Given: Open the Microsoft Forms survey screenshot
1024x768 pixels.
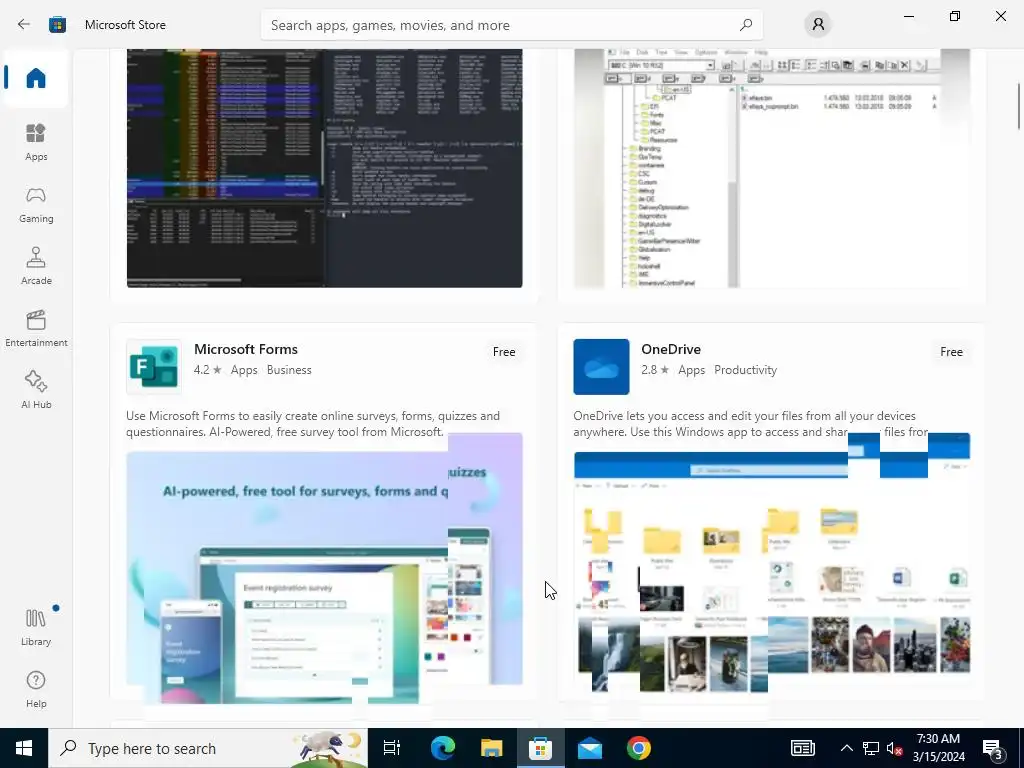Looking at the screenshot, I should [x=324, y=568].
